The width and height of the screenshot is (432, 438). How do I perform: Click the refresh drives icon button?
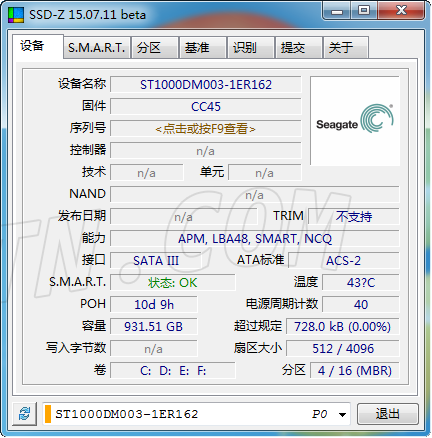click(24, 414)
